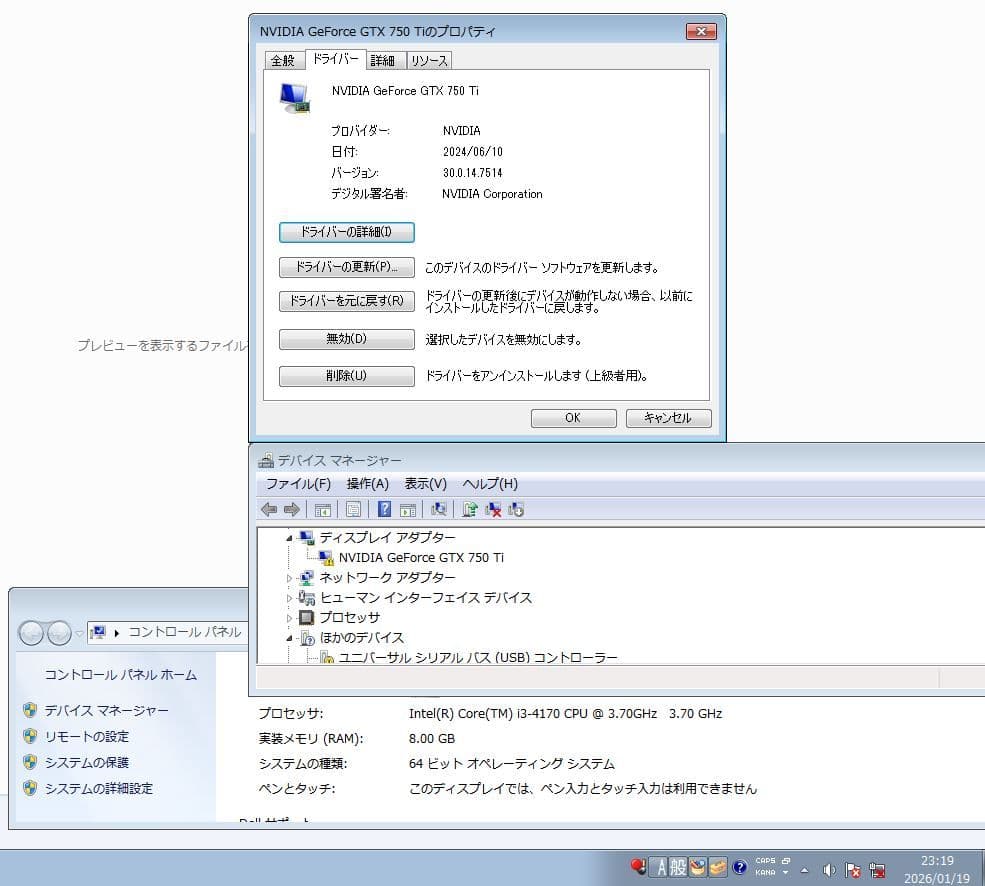Click the Scan for hardware changes icon
The width and height of the screenshot is (985, 886).
(438, 509)
